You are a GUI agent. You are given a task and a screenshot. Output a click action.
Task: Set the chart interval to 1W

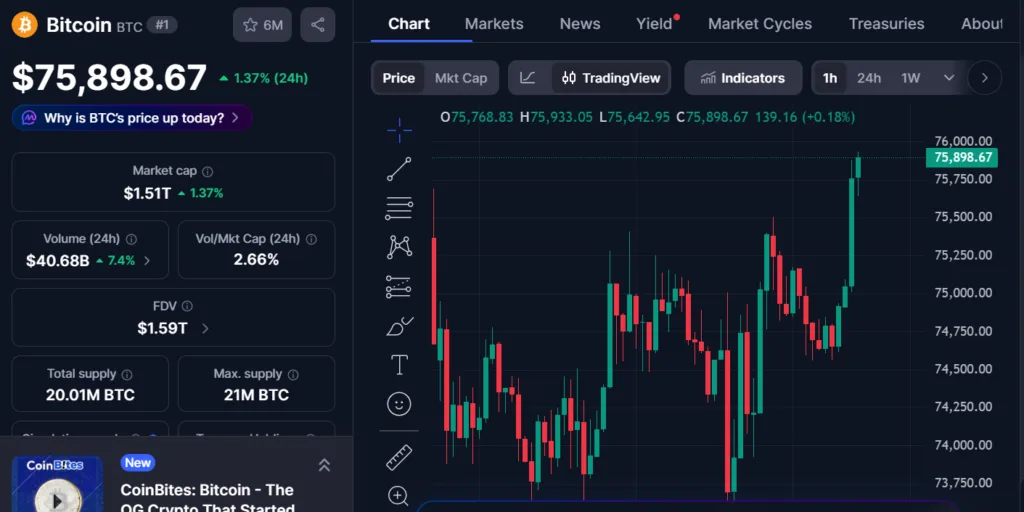coord(910,78)
